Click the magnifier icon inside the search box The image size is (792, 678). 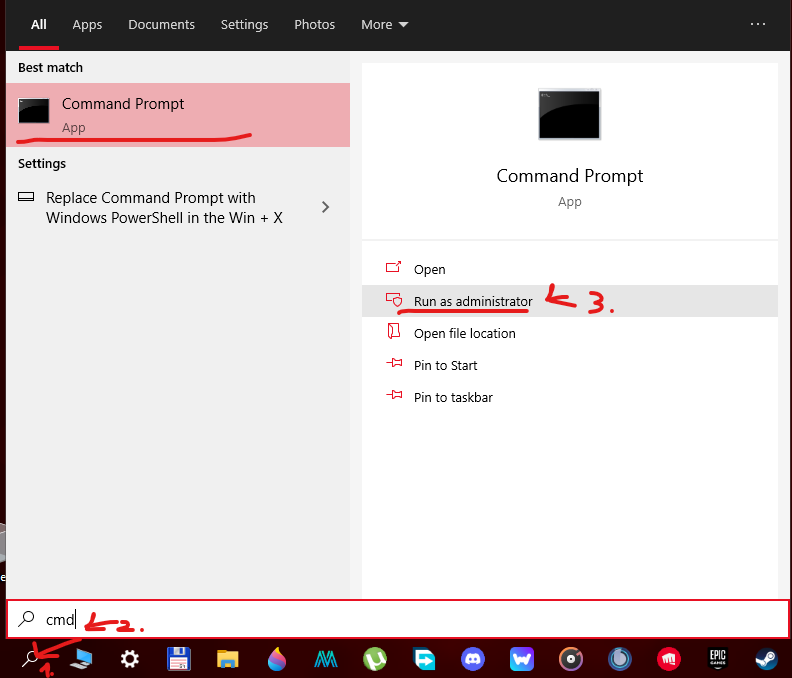pos(26,618)
